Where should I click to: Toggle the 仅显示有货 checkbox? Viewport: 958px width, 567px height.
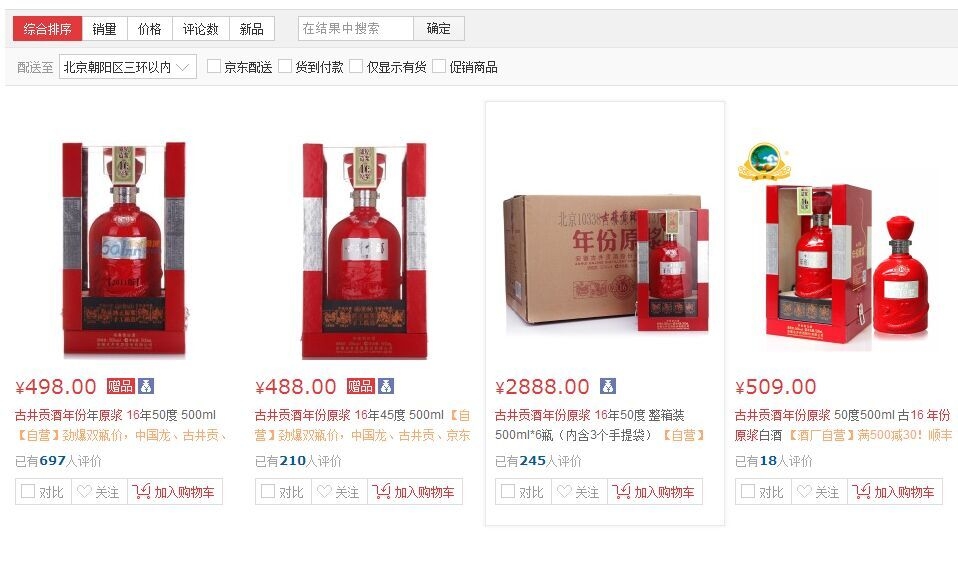point(356,66)
